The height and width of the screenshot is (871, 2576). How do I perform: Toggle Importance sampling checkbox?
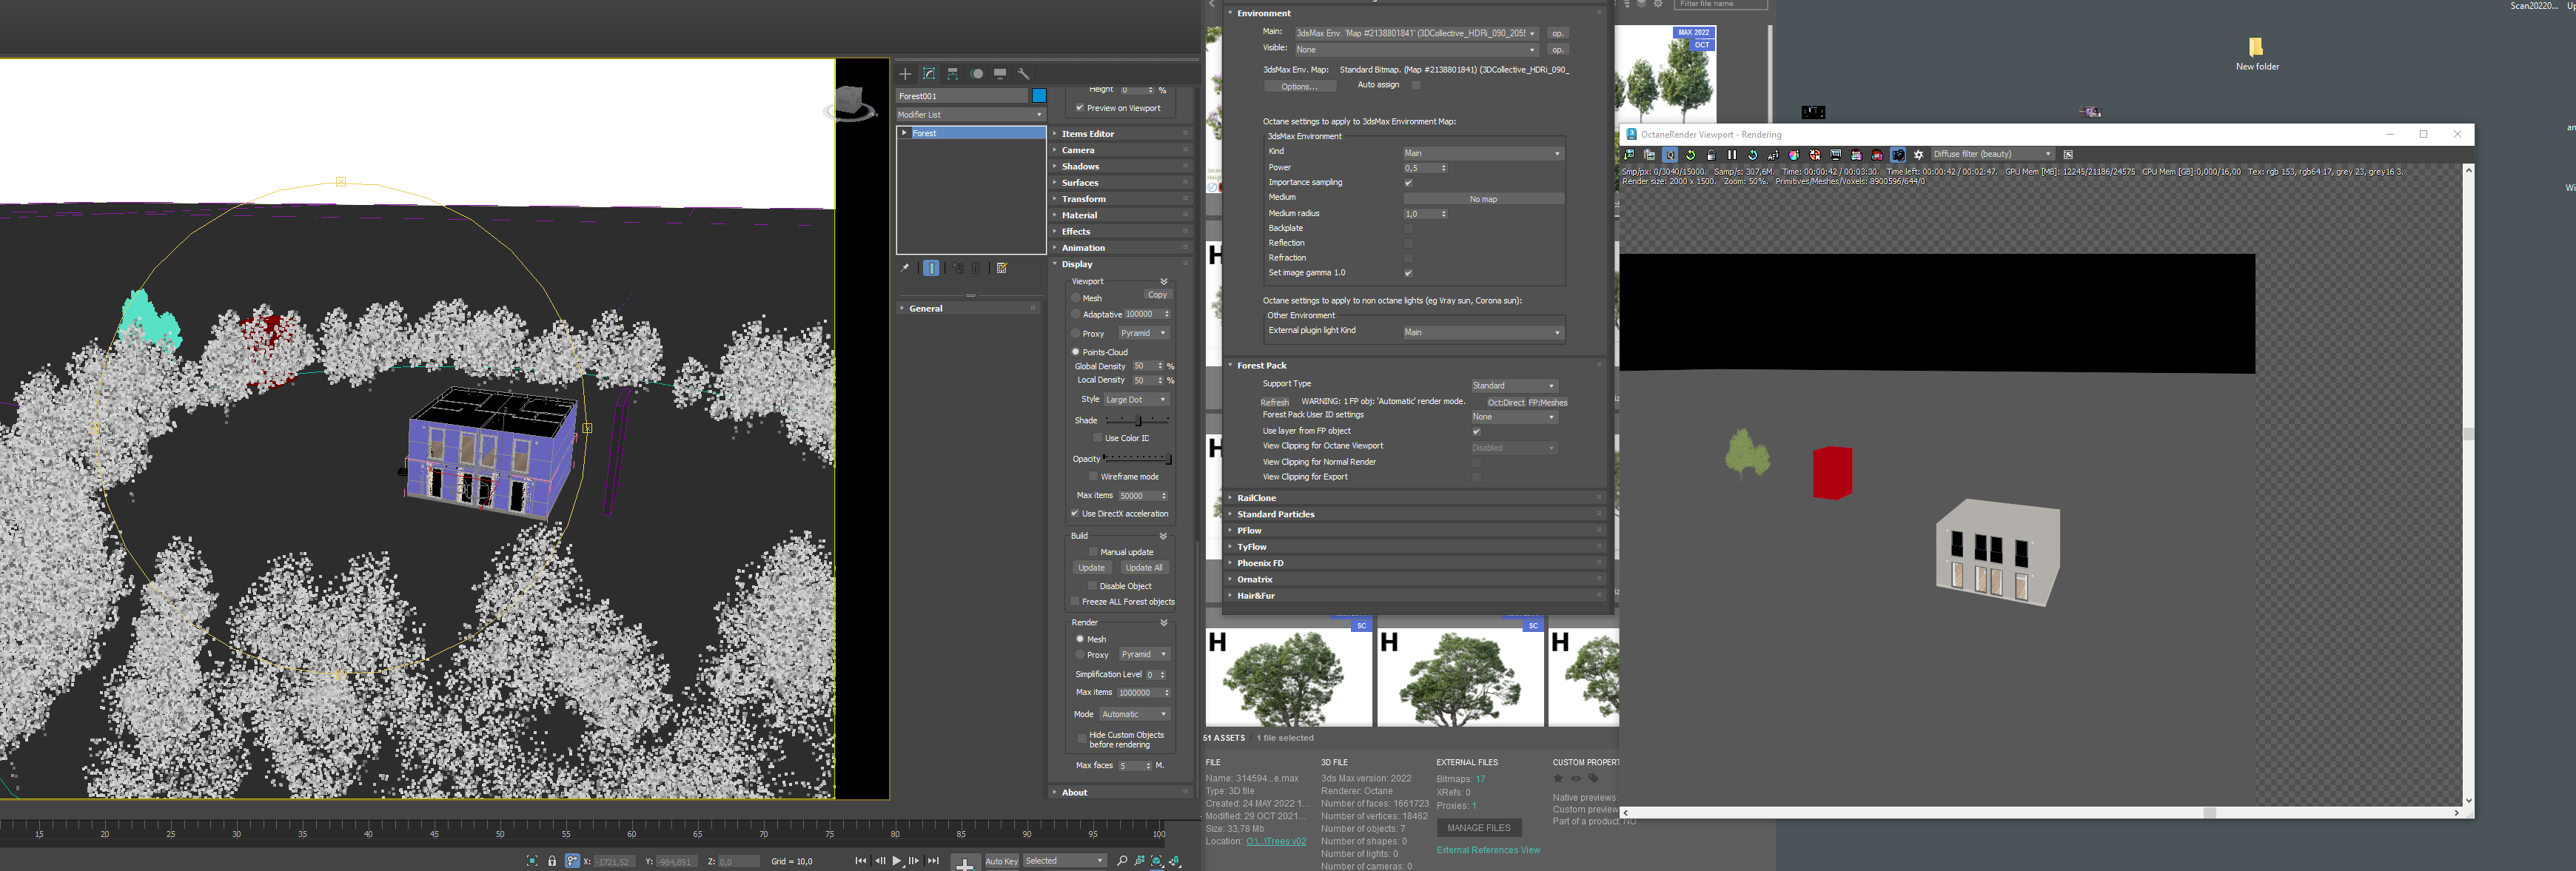click(1408, 183)
